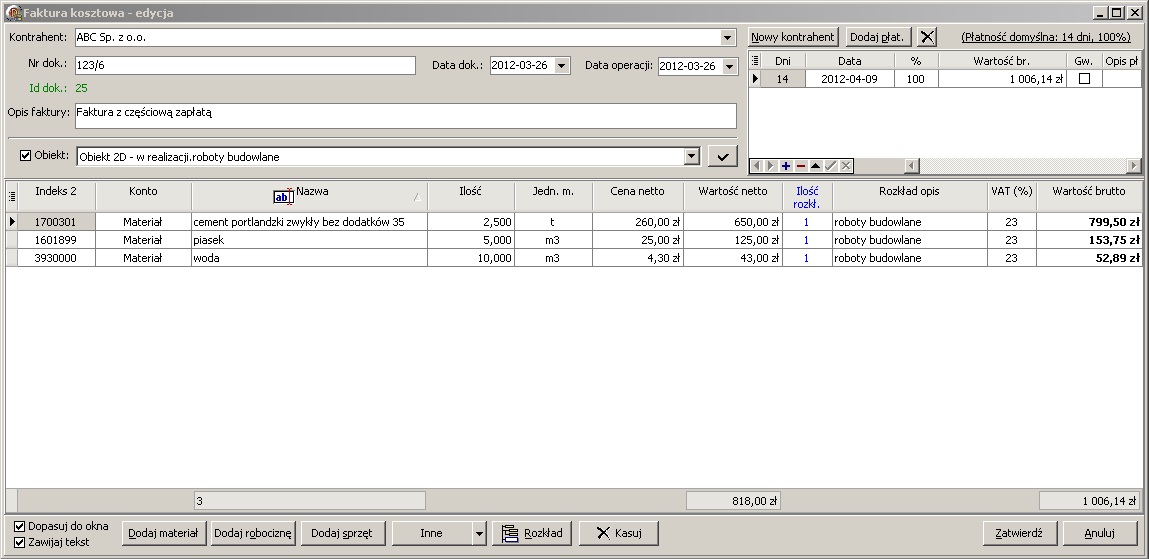Click Wartość brutto column header
This screenshot has height=559, width=1149.
(1089, 196)
